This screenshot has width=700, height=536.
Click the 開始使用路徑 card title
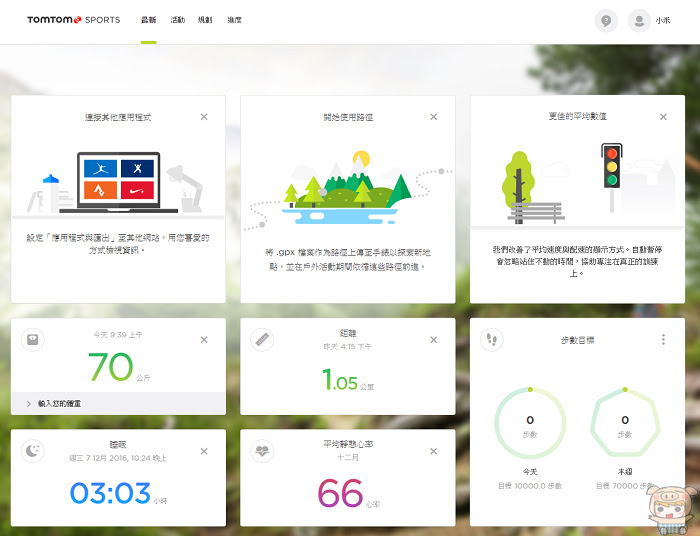(348, 117)
